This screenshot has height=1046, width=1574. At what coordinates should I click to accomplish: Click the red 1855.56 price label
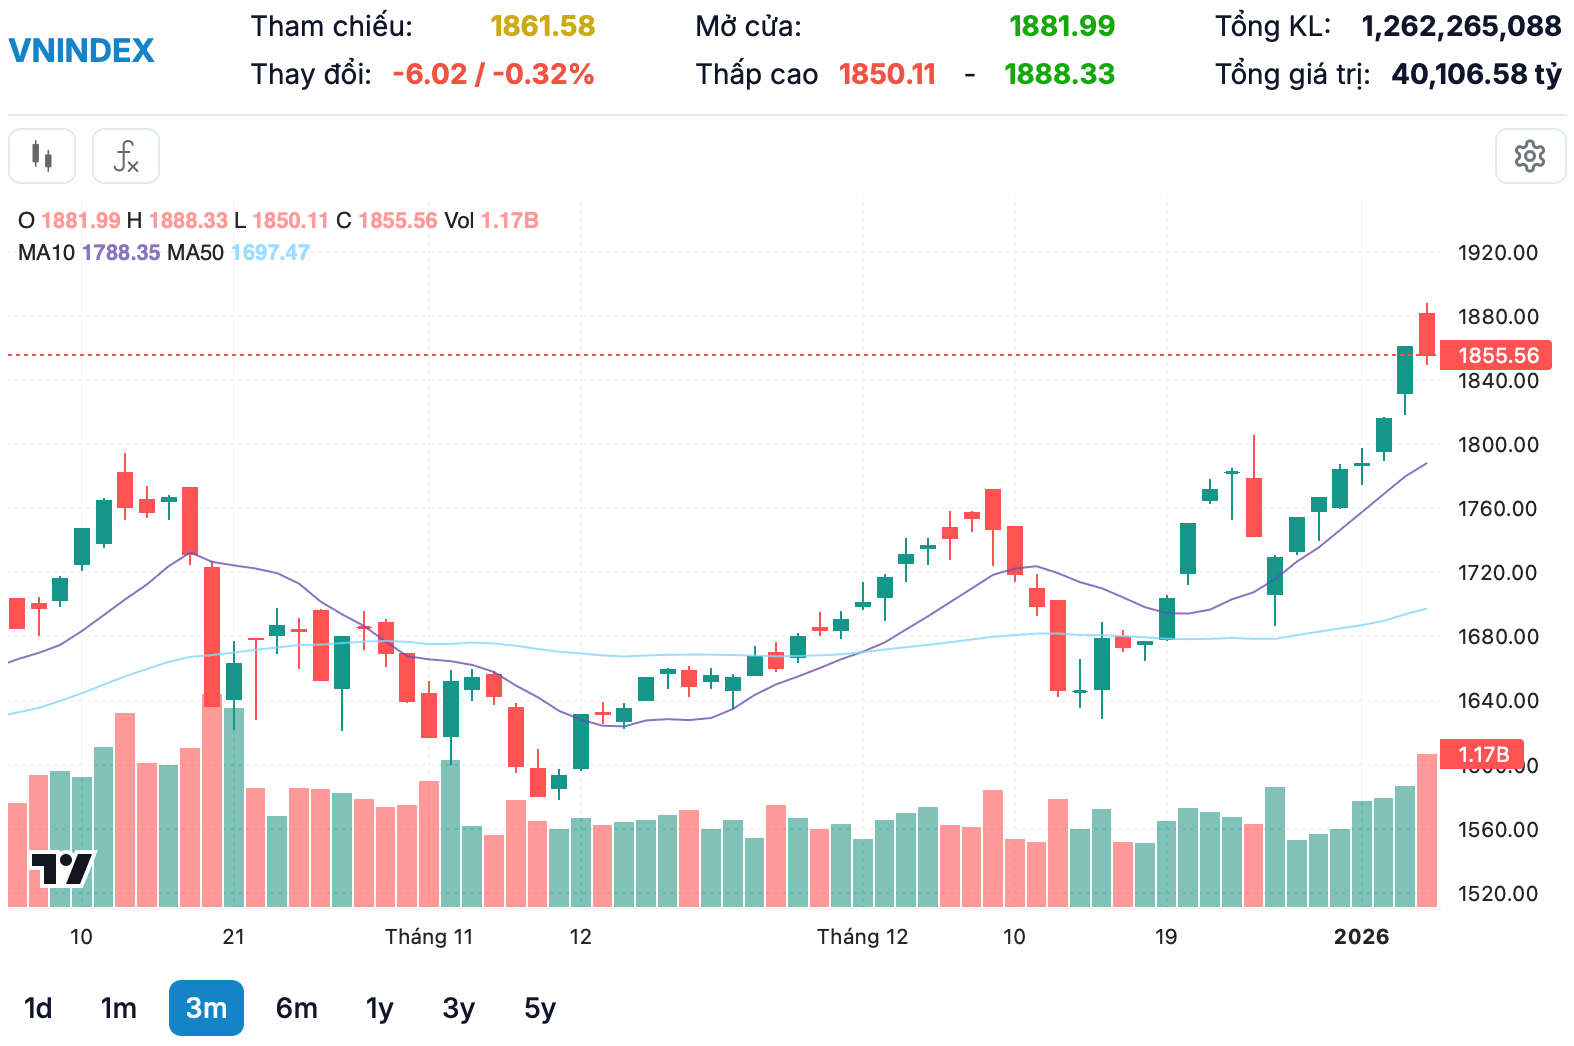coord(1497,355)
